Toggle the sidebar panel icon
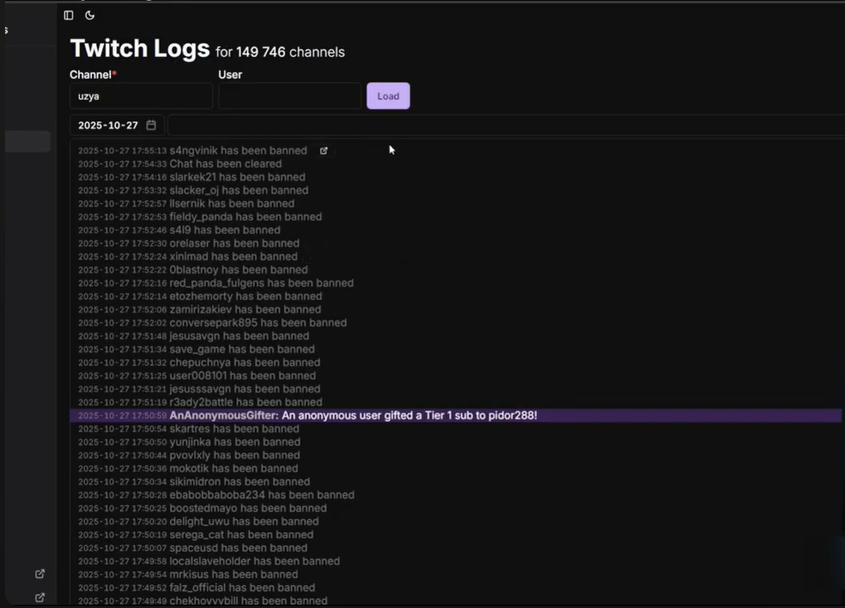The width and height of the screenshot is (845, 608). tap(68, 15)
